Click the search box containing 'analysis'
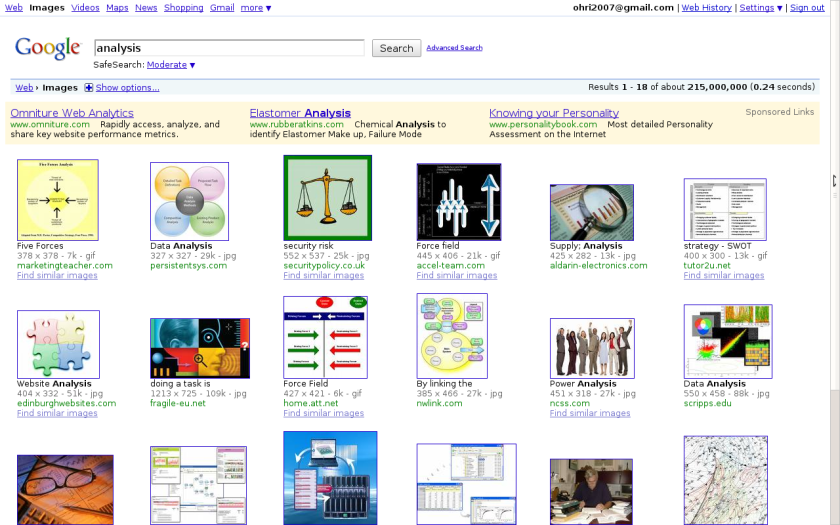The image size is (840, 525). 229,48
